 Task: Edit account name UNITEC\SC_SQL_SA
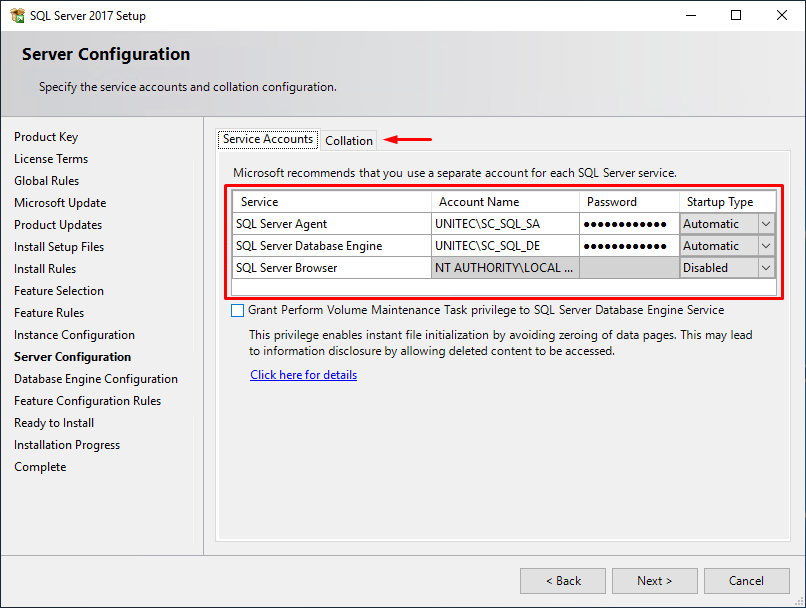pos(505,224)
